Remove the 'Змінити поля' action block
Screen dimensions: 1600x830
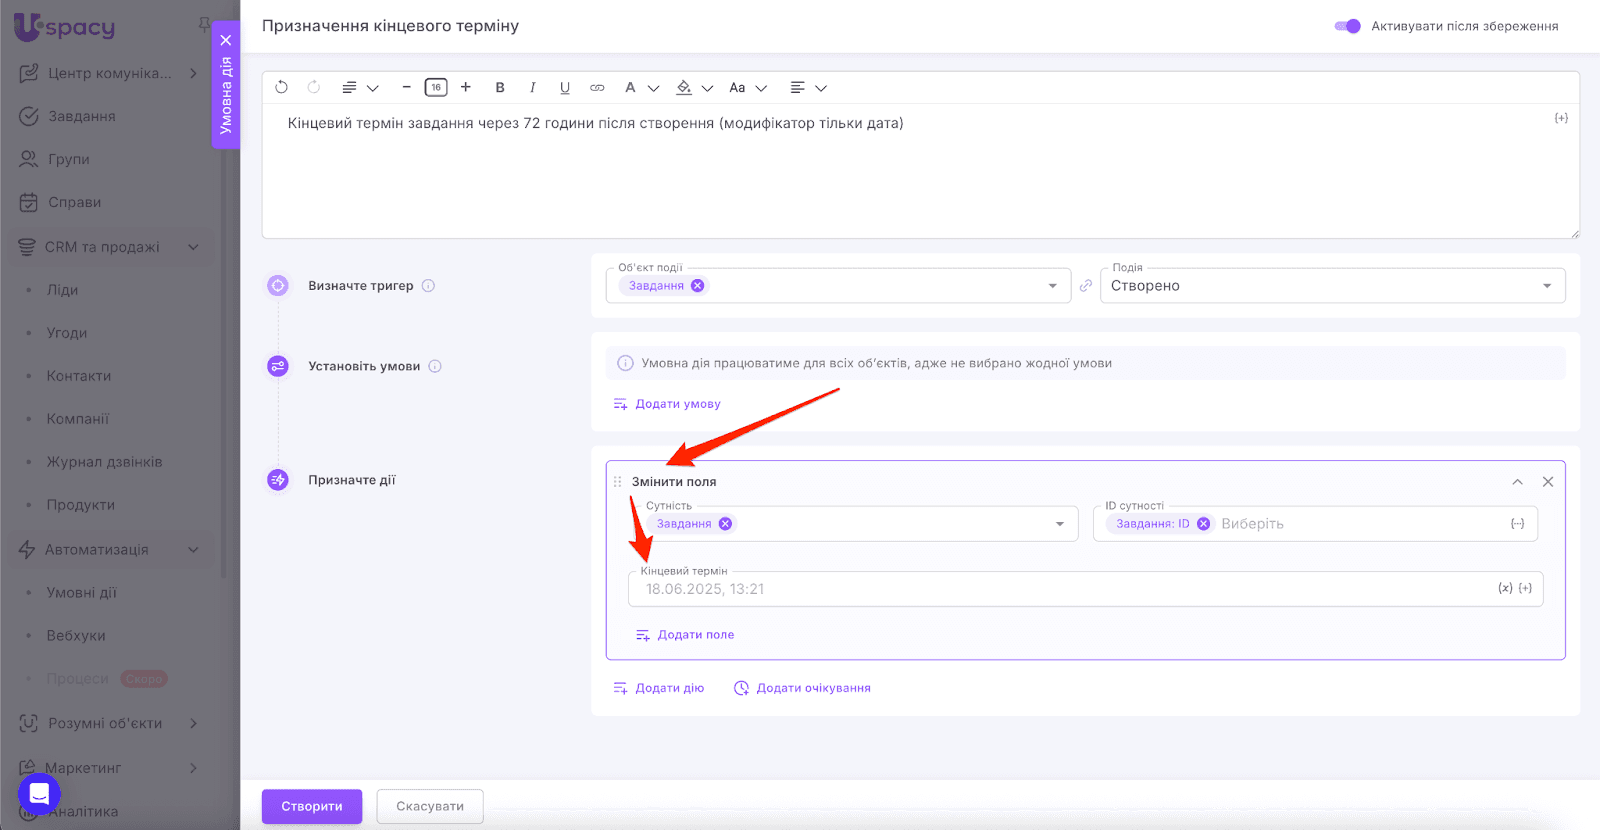[x=1548, y=482]
